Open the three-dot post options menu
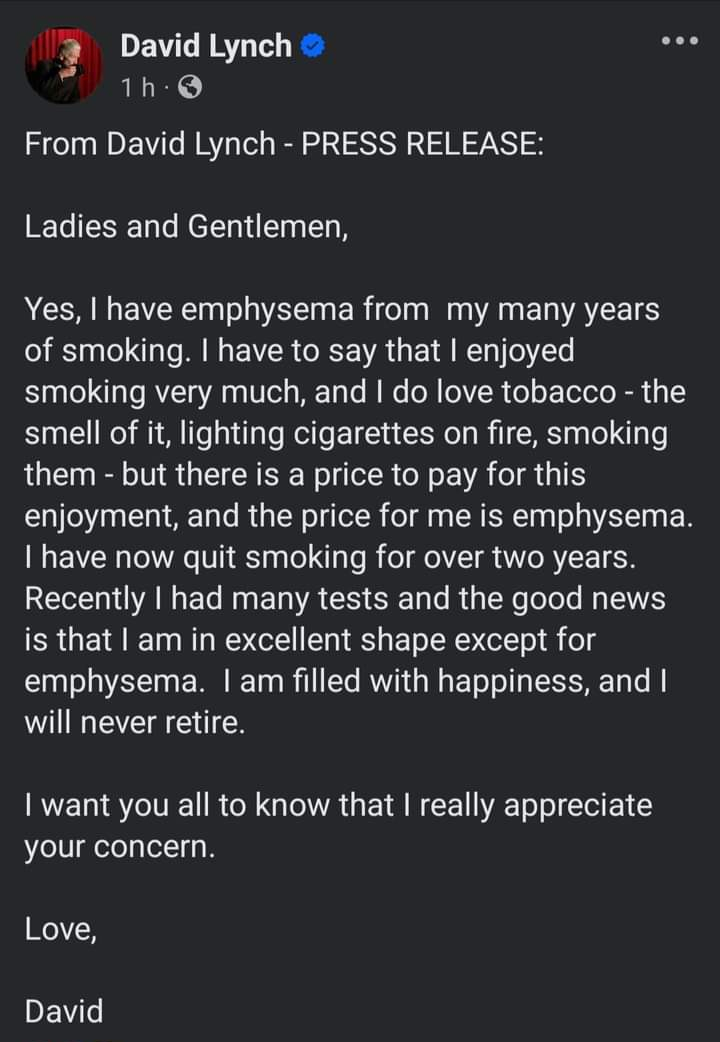This screenshot has width=720, height=1042. click(x=679, y=42)
